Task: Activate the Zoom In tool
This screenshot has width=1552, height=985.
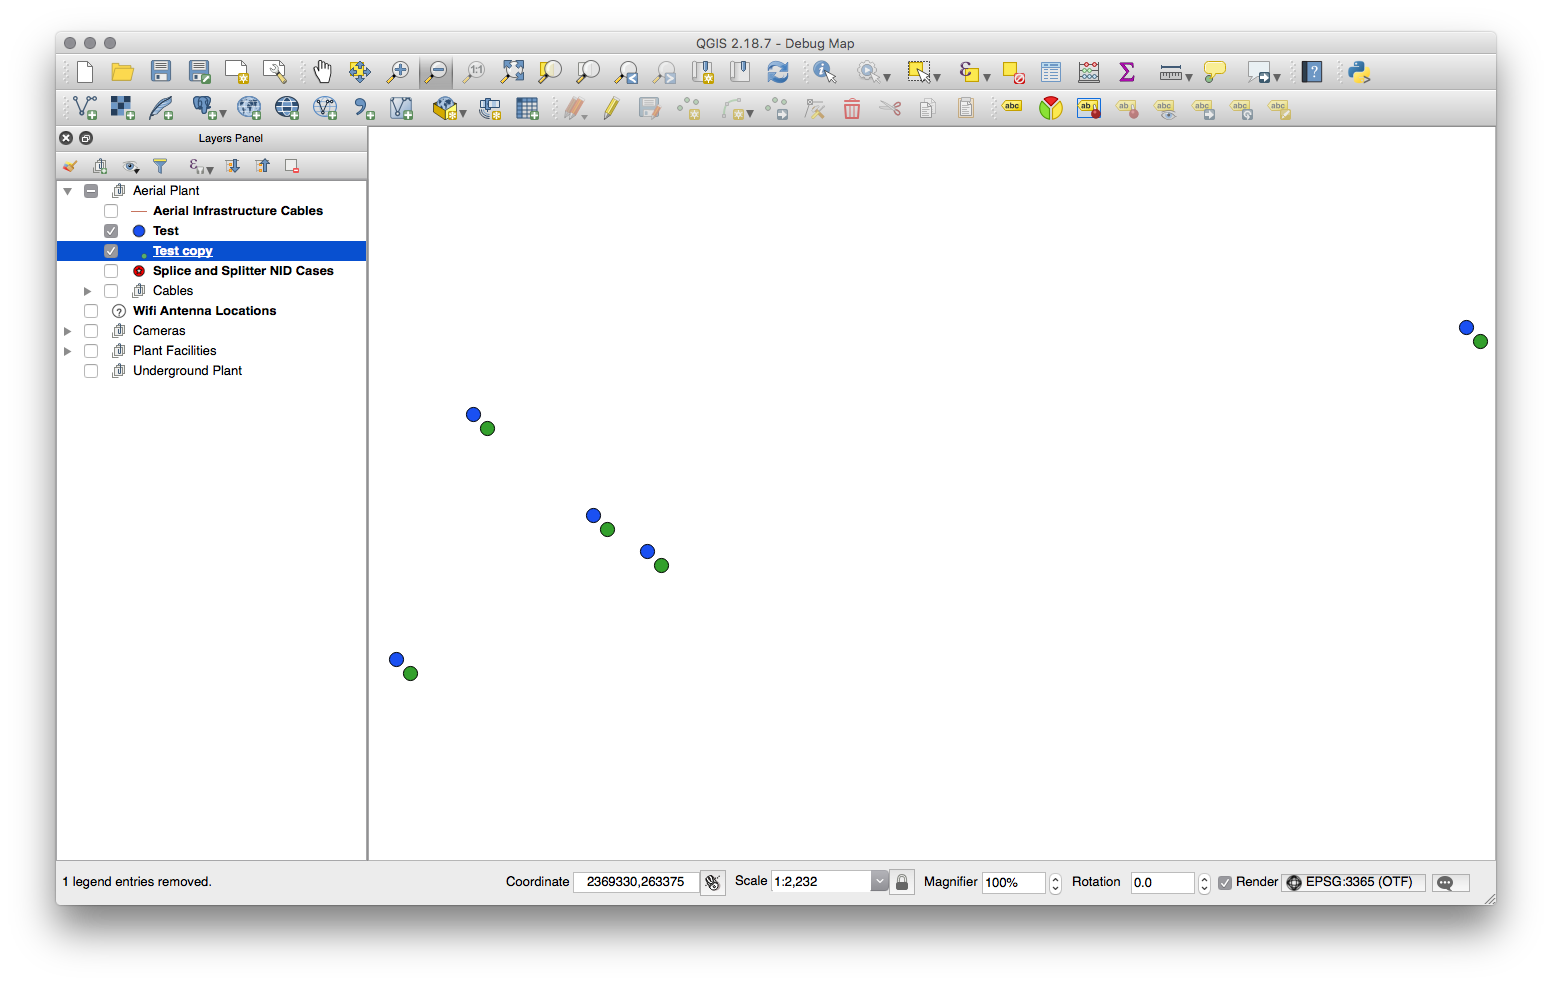Action: click(397, 71)
